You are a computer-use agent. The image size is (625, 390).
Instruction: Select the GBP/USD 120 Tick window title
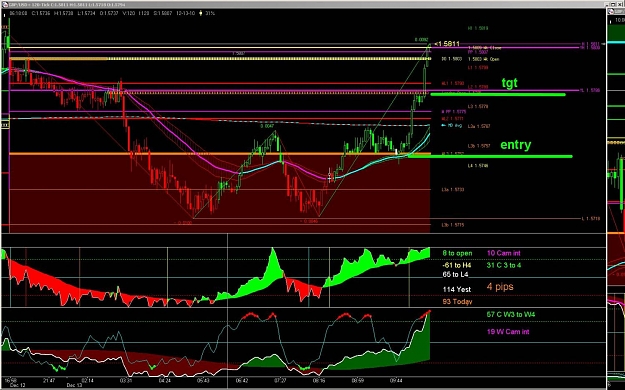click(67, 4)
